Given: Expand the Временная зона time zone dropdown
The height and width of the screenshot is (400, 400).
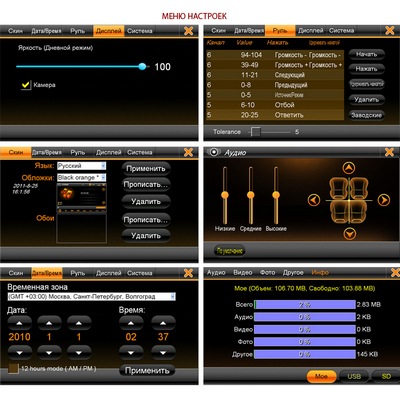Looking at the screenshot, I should point(91,296).
